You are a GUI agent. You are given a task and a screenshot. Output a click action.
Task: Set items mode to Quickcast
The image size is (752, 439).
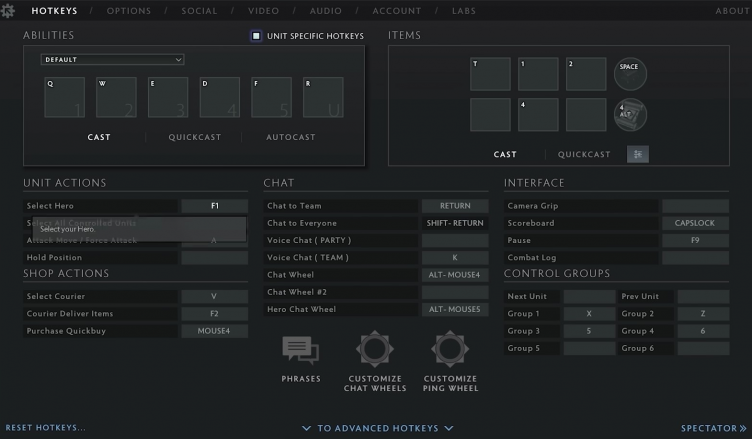[x=584, y=155]
